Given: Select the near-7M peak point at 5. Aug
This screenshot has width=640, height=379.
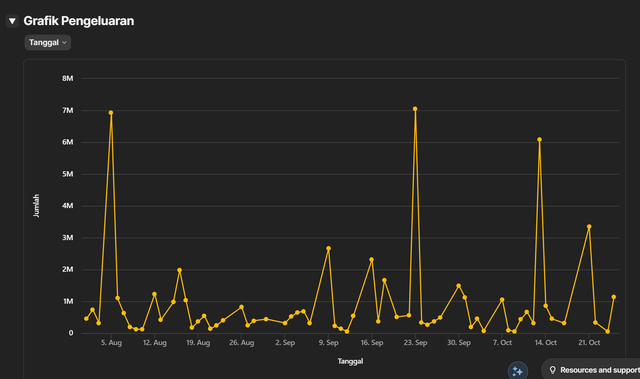Looking at the screenshot, I should tap(111, 113).
